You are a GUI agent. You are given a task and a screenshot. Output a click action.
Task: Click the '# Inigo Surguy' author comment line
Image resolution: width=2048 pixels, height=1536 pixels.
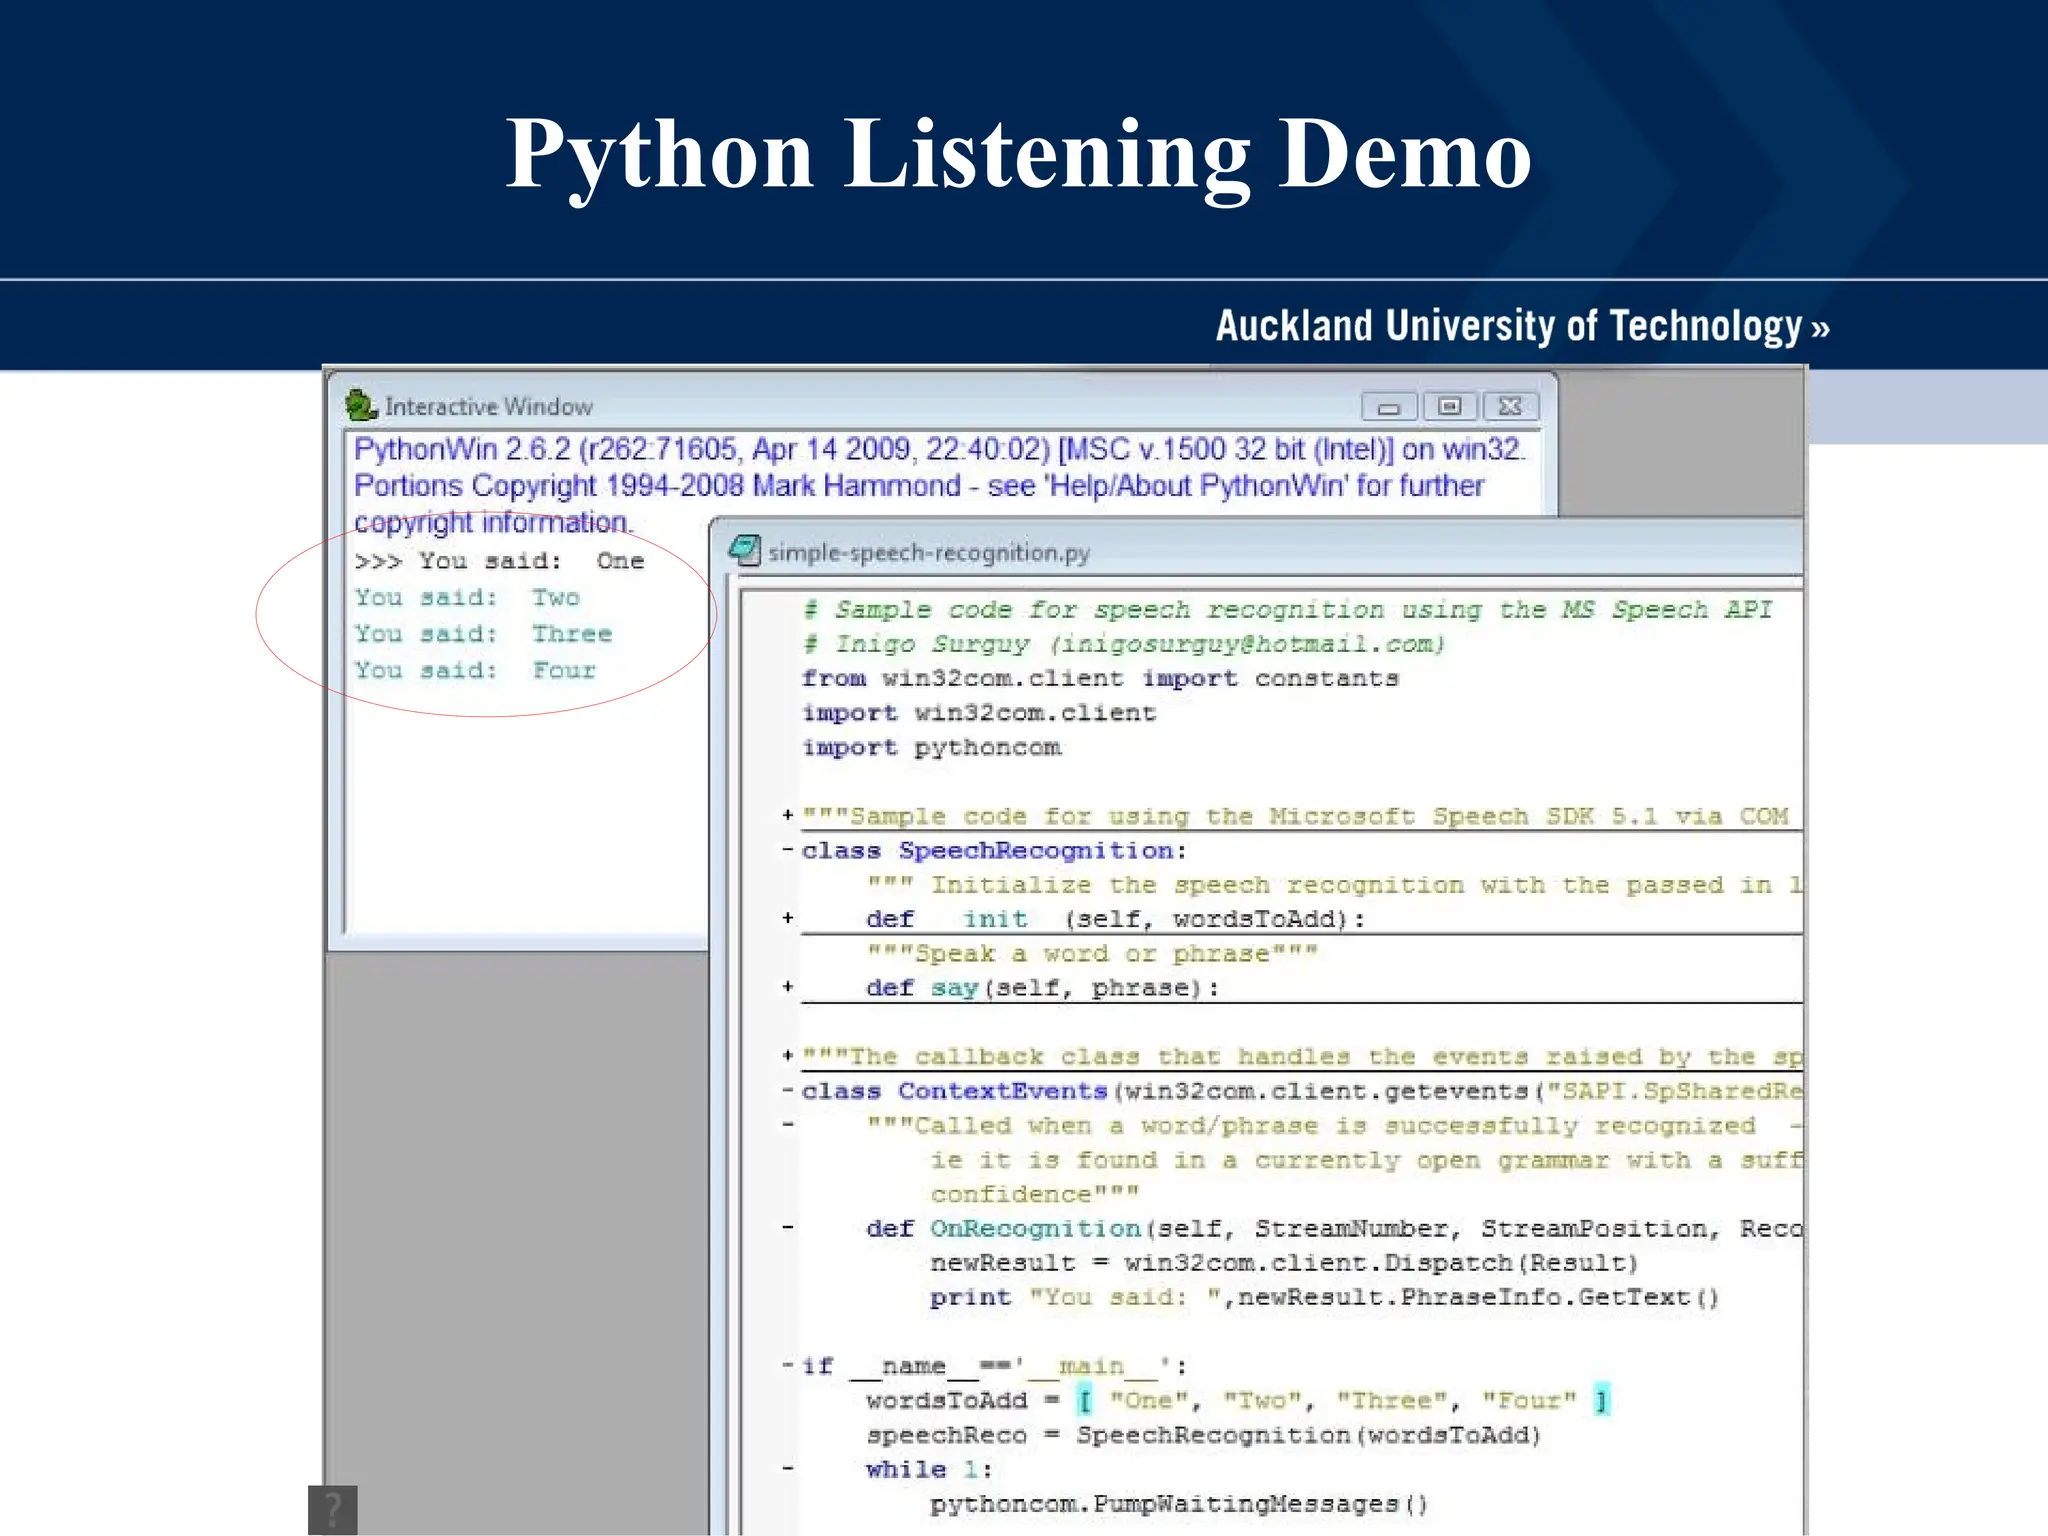(x=1124, y=644)
